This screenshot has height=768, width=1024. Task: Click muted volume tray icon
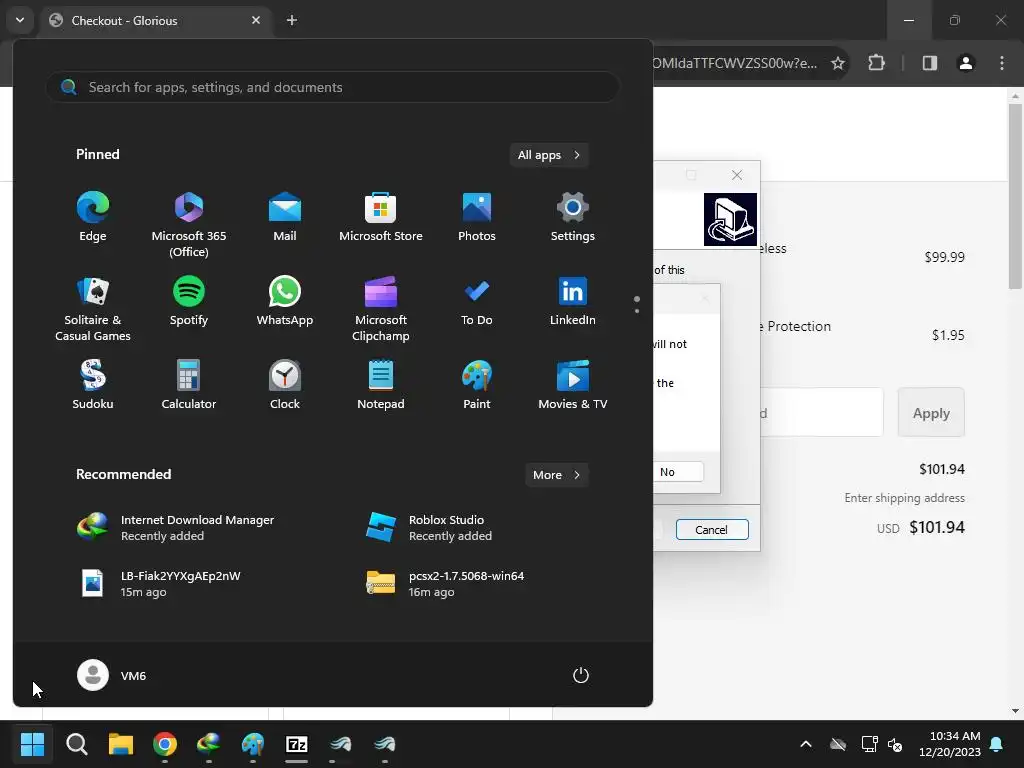pyautogui.click(x=895, y=744)
